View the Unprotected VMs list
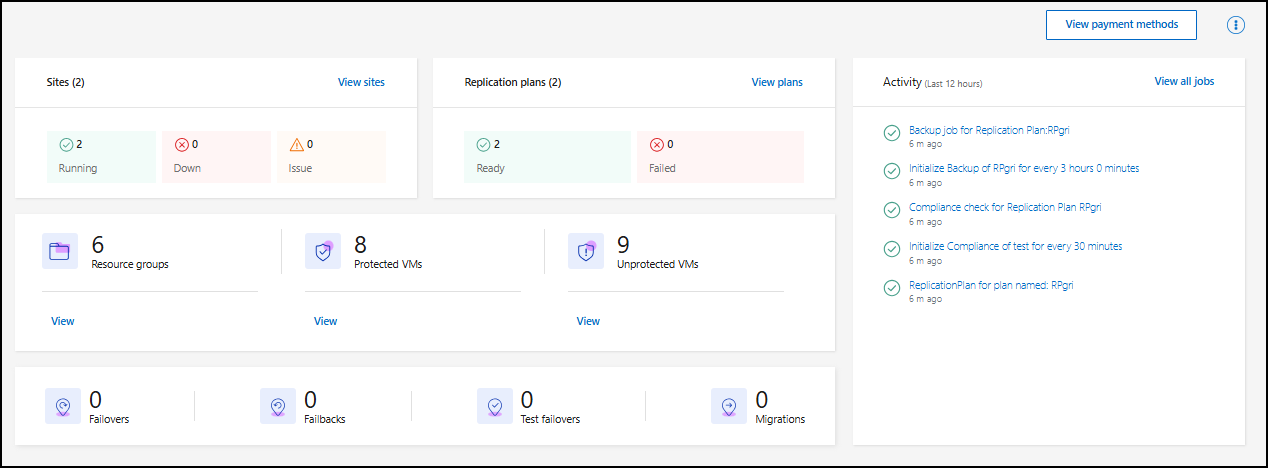1268x468 pixels. [589, 321]
